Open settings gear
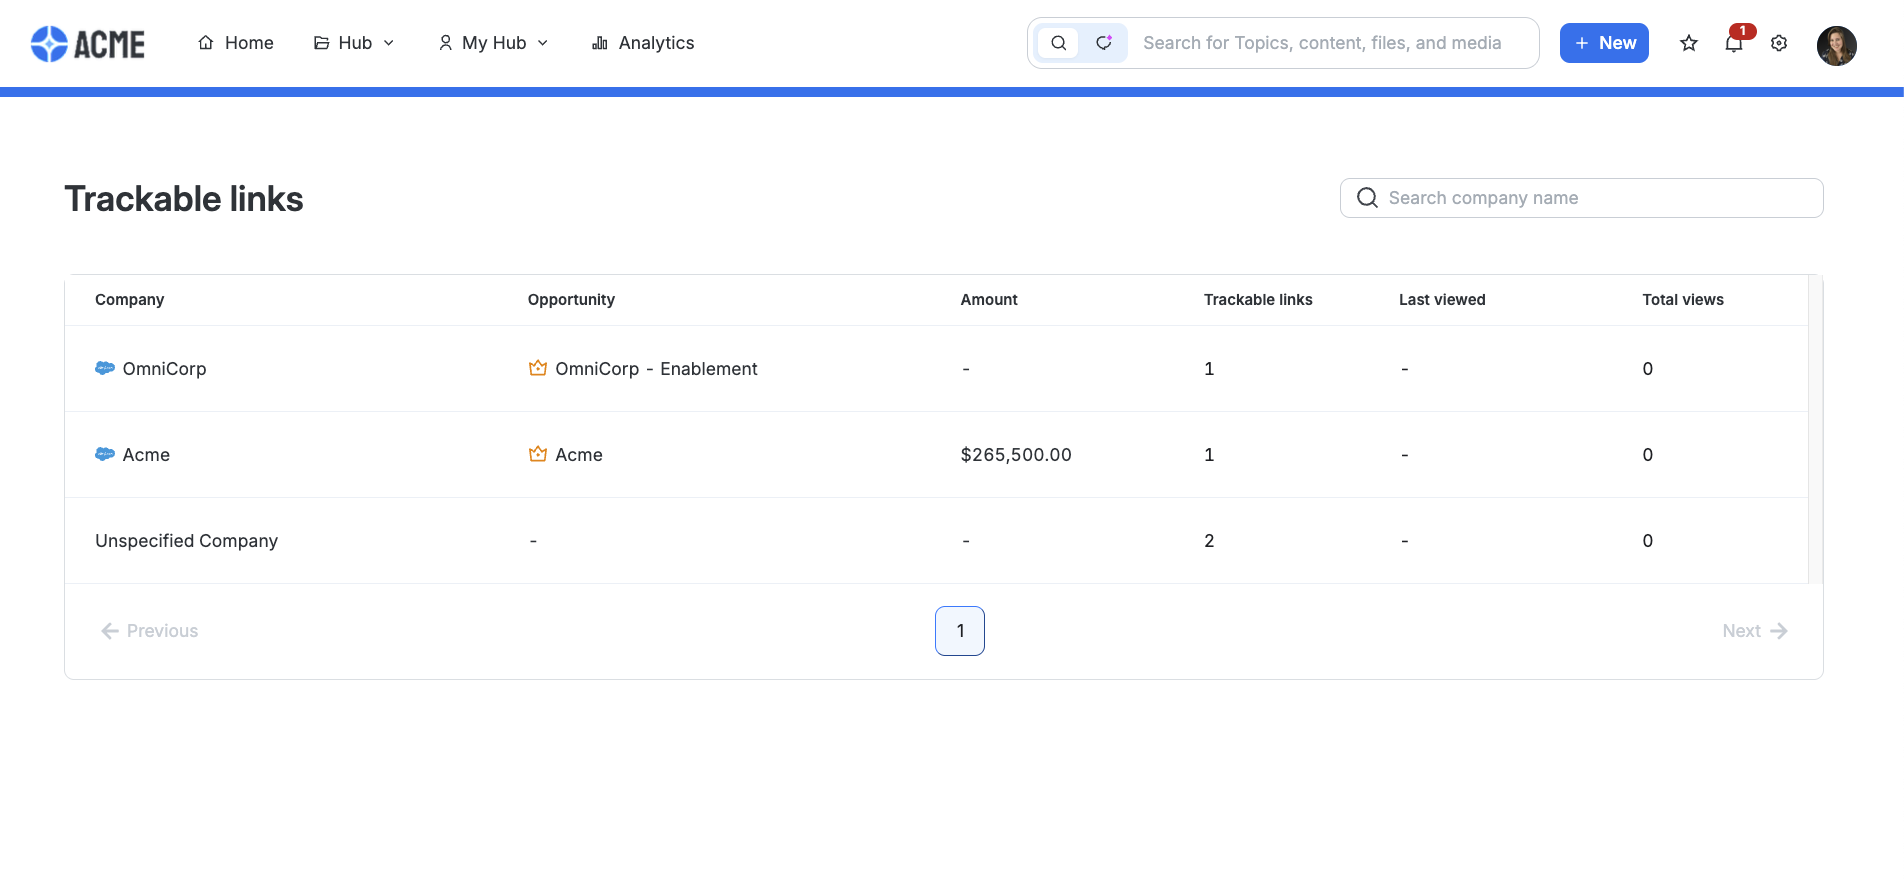Screen dimensions: 1904x879 [x=1779, y=43]
